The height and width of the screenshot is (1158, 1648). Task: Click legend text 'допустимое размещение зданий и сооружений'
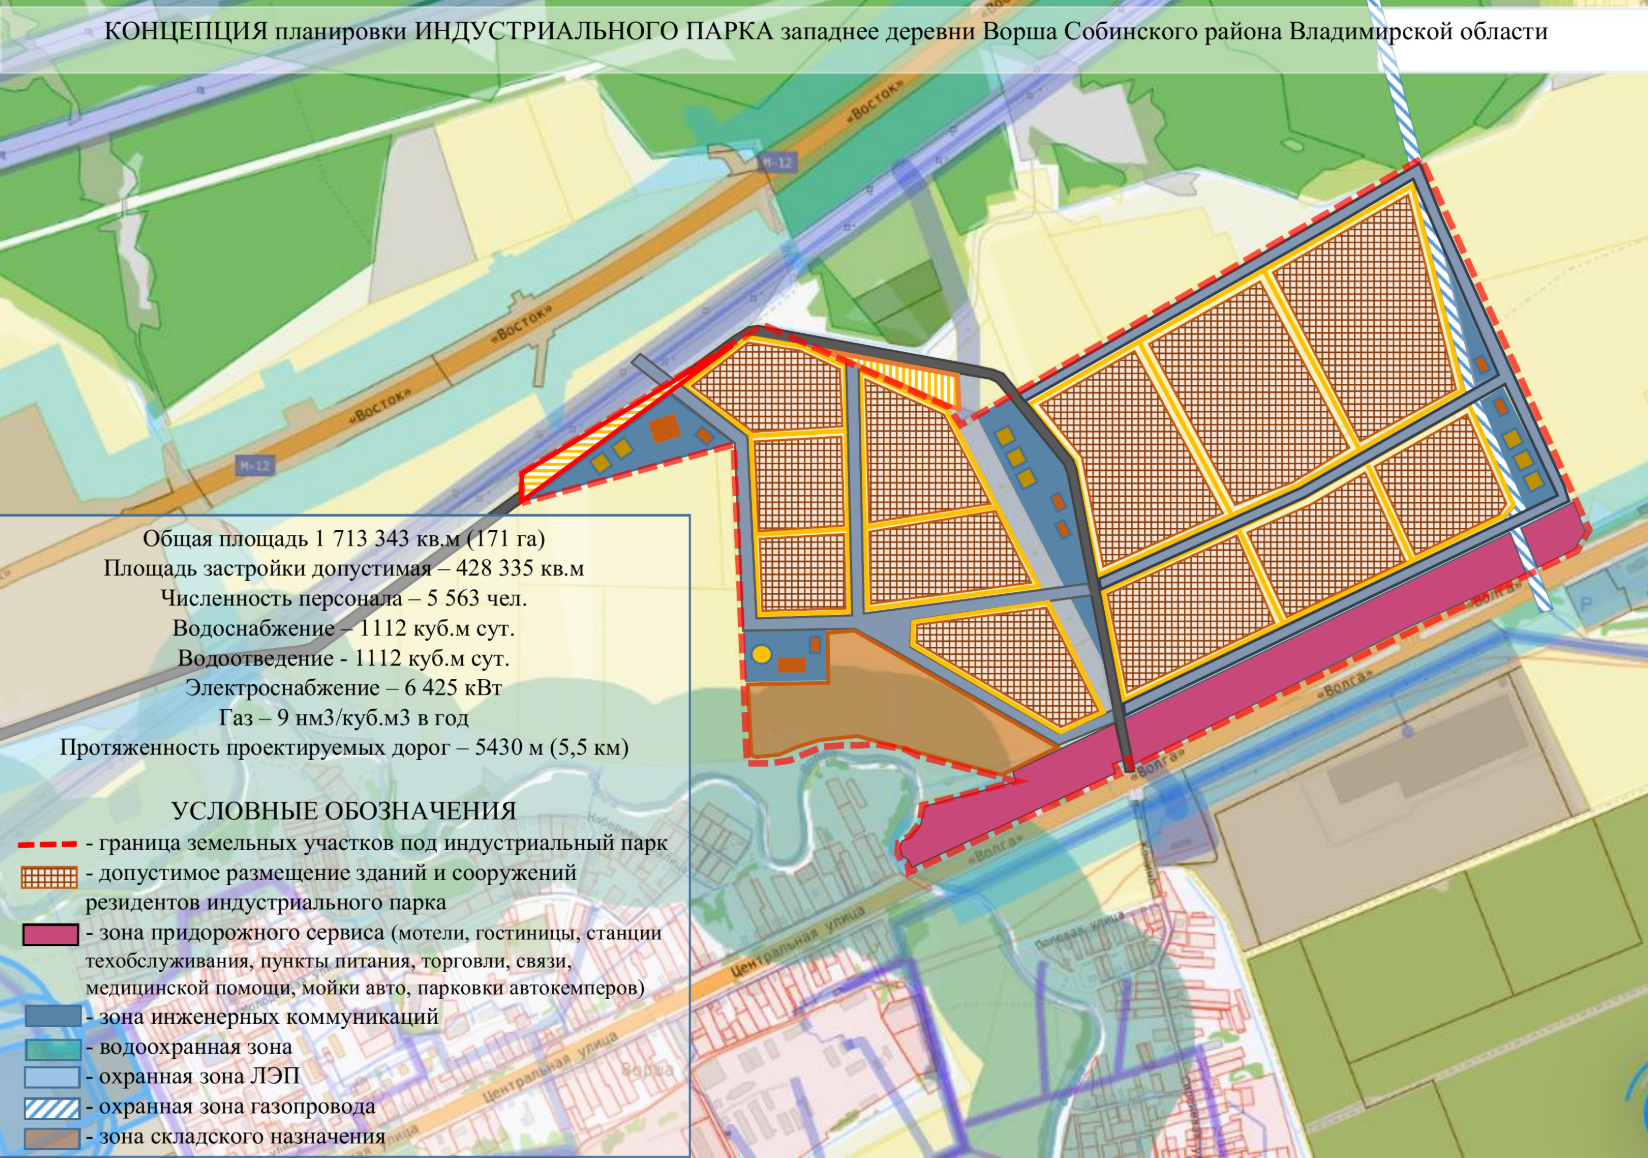(x=337, y=873)
